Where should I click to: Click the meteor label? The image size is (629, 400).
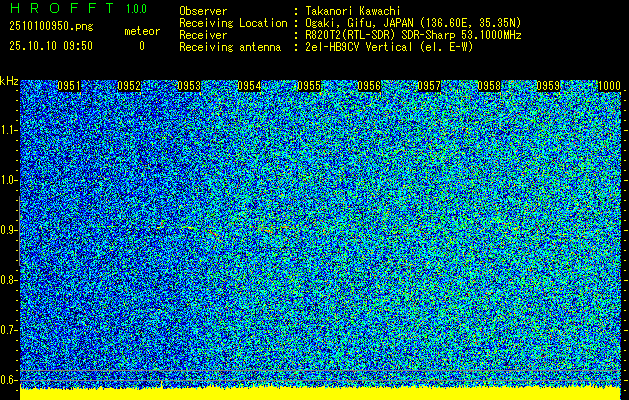coord(142,31)
